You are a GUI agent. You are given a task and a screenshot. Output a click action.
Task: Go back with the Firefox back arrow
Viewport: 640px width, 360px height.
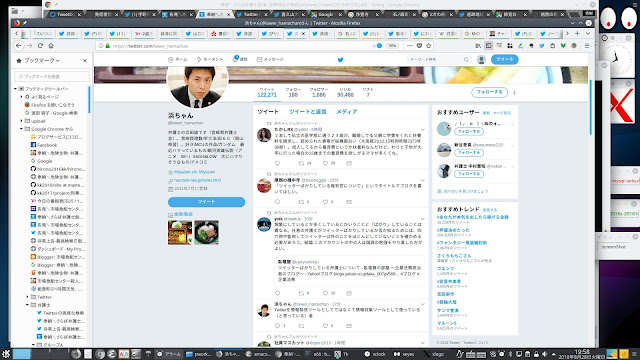(19, 46)
